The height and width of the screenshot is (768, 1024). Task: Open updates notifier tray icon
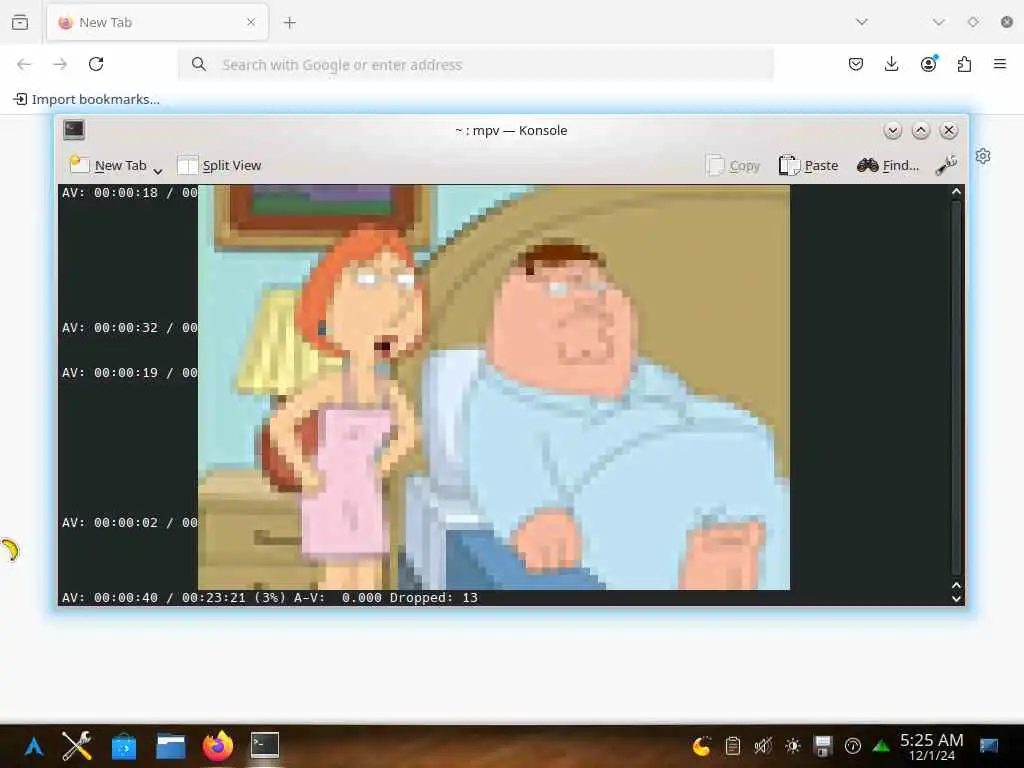click(x=852, y=746)
